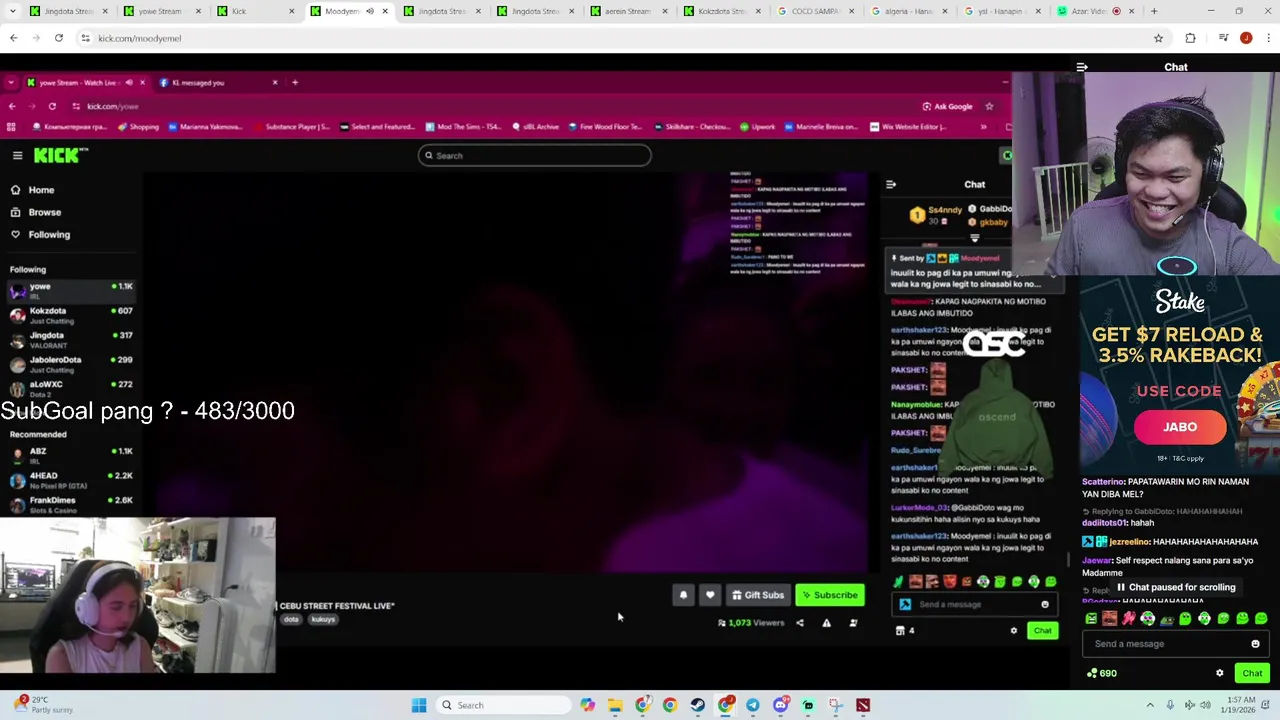The height and width of the screenshot is (720, 1280).
Task: Open recommended channel FrankDimes
Action: tap(70, 504)
